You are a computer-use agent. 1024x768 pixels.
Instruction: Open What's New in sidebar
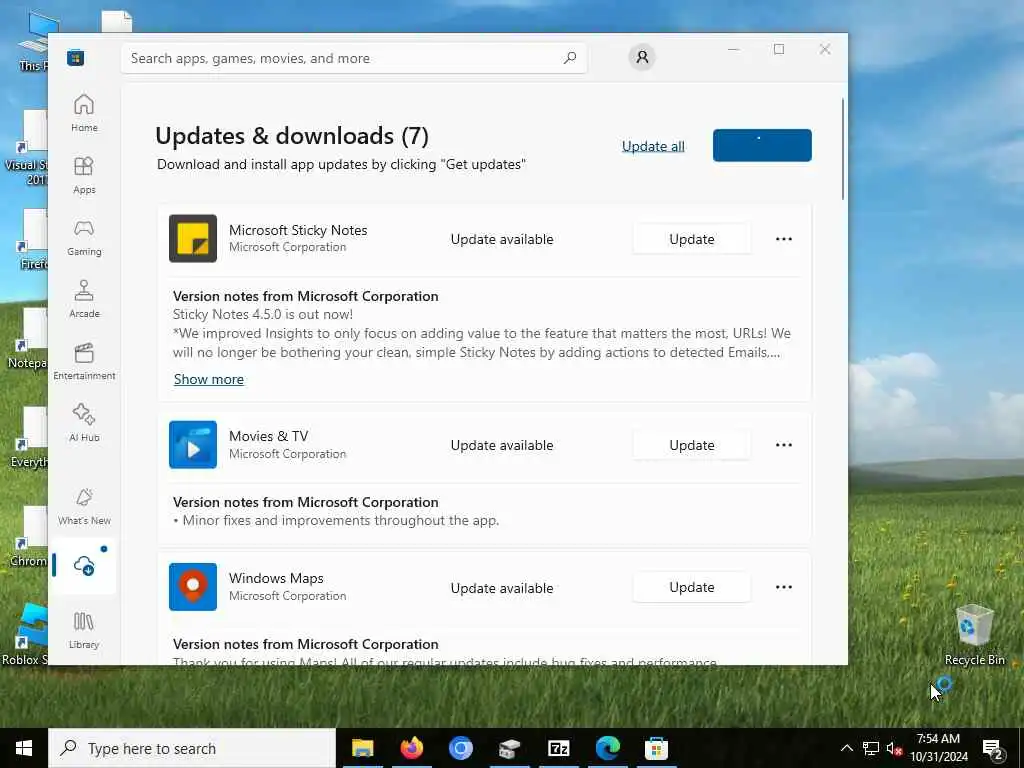coord(84,506)
